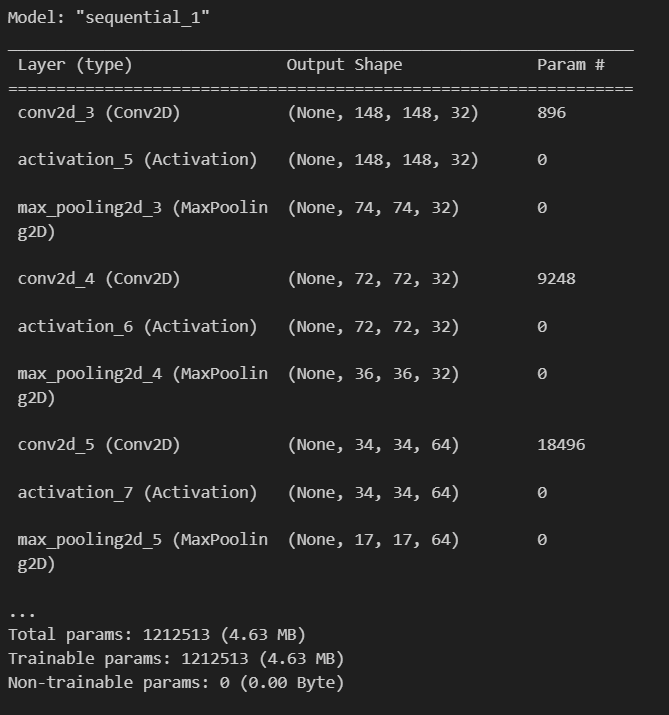Select the conv2d_4 (Conv2D) layer name
669x715 pixels.
(99, 279)
